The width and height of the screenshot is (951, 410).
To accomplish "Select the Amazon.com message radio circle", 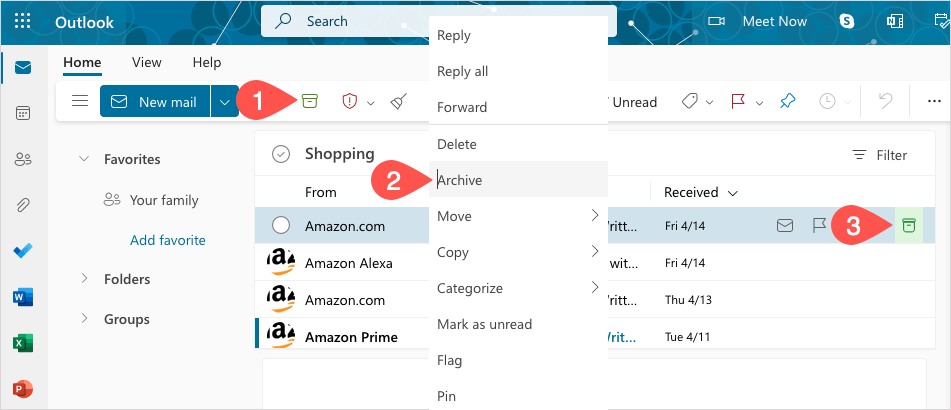I will [281, 226].
